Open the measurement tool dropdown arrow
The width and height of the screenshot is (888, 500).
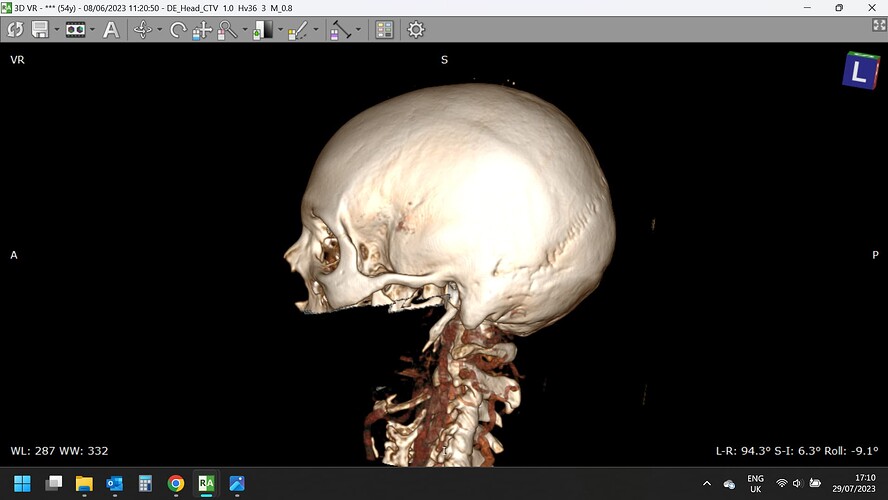(358, 29)
